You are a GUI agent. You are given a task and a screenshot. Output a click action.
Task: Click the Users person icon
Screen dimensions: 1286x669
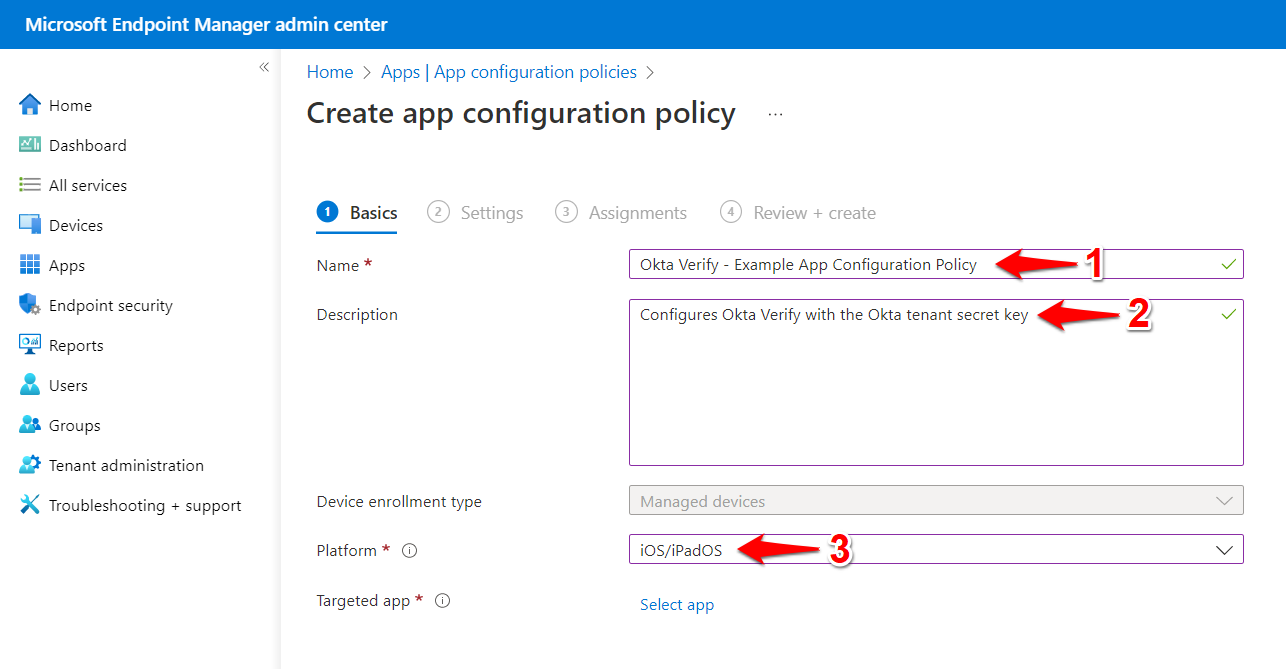tap(30, 385)
